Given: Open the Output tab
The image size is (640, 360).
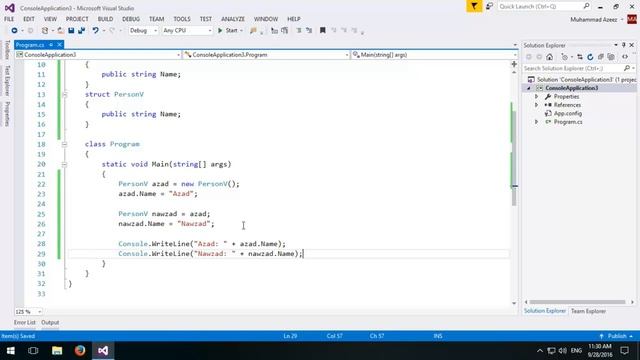Looking at the screenshot, I should (x=50, y=322).
